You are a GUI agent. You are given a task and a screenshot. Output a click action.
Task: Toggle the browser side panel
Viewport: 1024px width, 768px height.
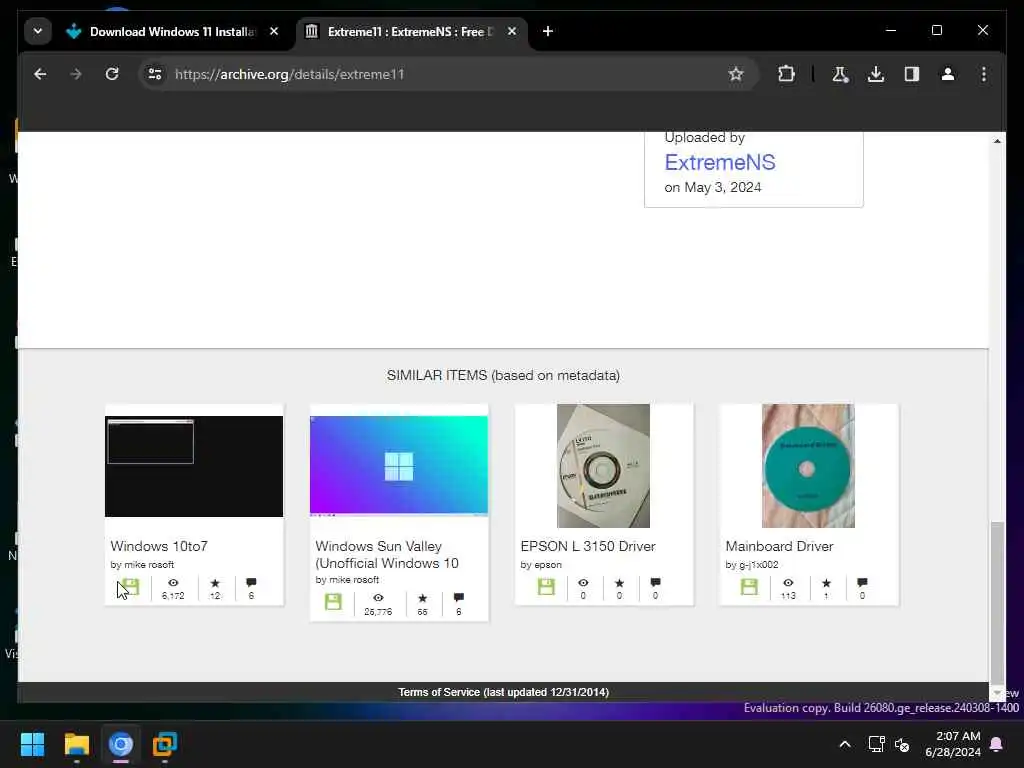coord(912,74)
